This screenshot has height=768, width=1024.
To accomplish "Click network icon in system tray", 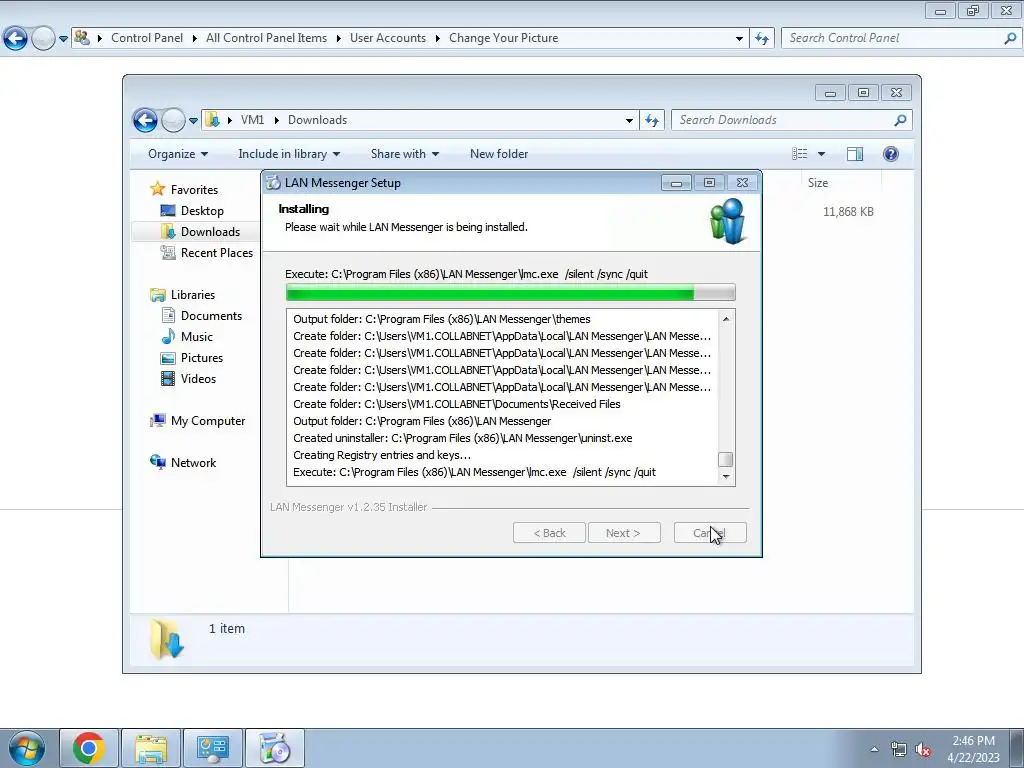I will click(899, 749).
